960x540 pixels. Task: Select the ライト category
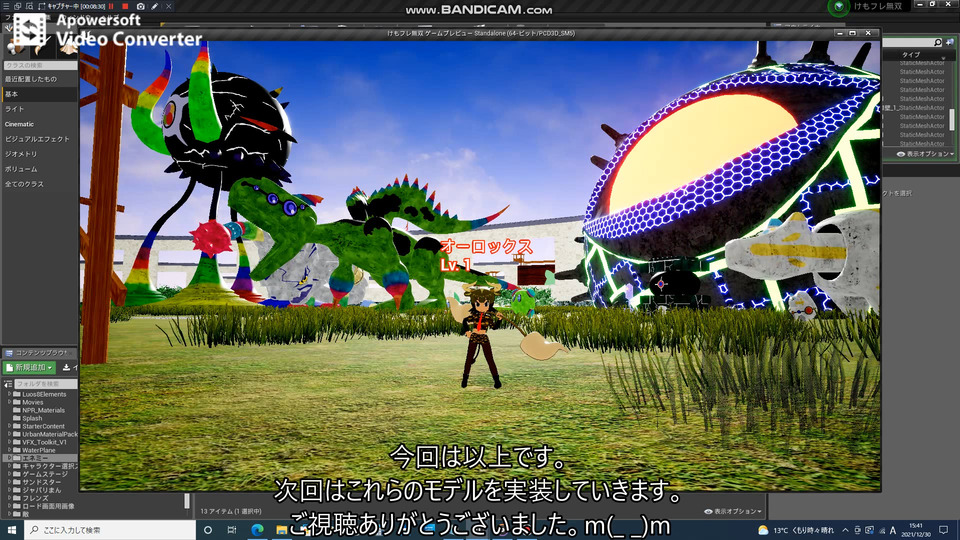[x=39, y=109]
